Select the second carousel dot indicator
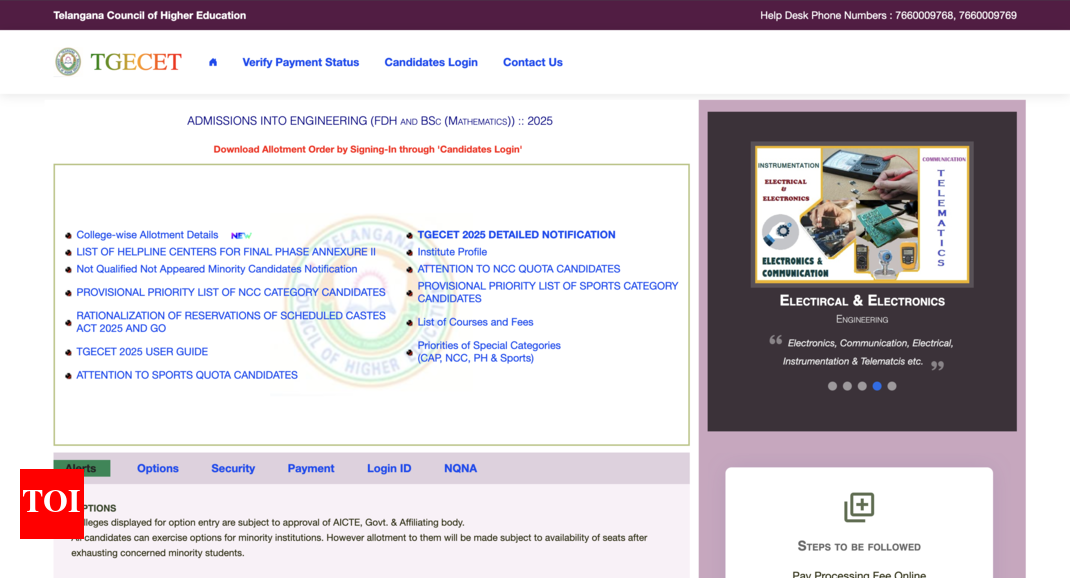Screen dimensions: 1070x578 (847, 386)
